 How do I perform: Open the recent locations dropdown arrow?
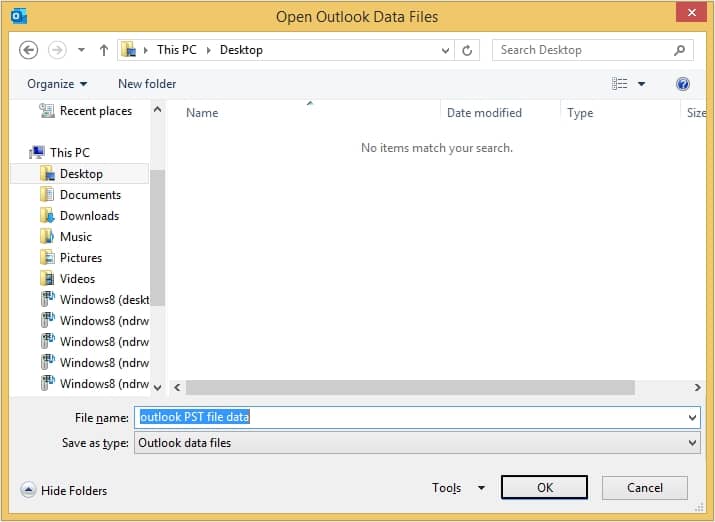[x=81, y=50]
